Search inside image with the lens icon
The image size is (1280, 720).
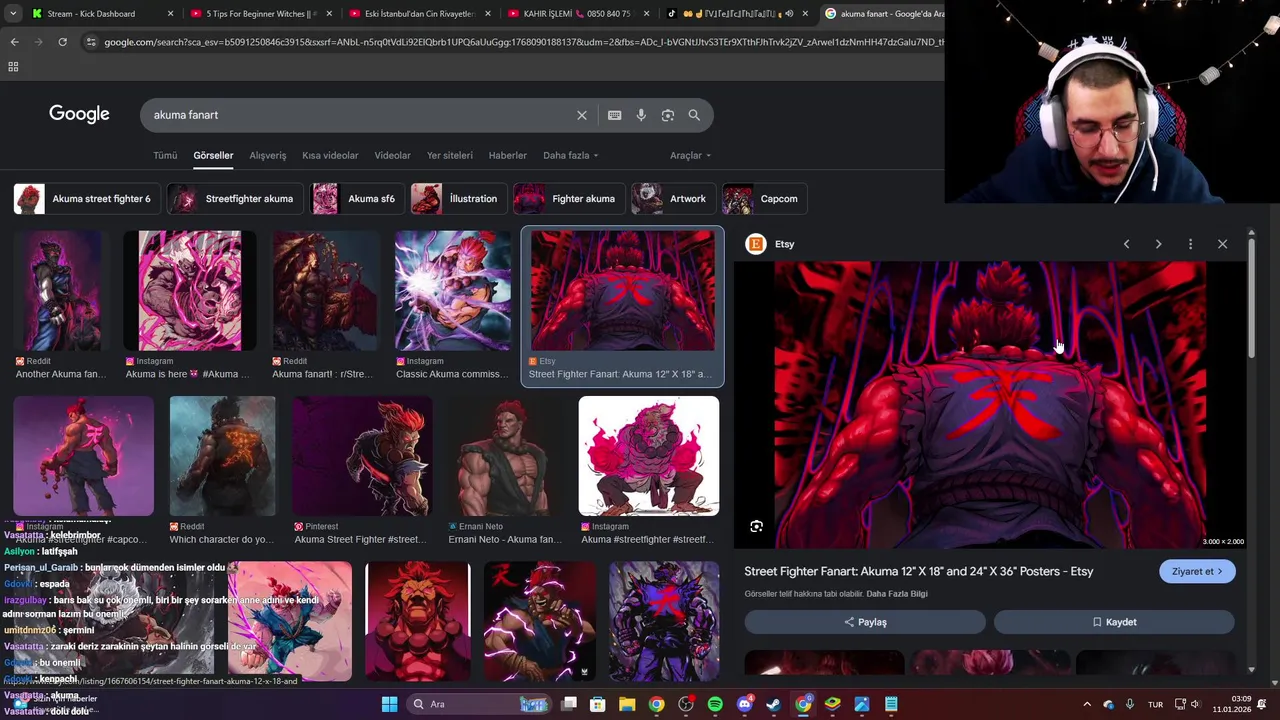[x=756, y=526]
